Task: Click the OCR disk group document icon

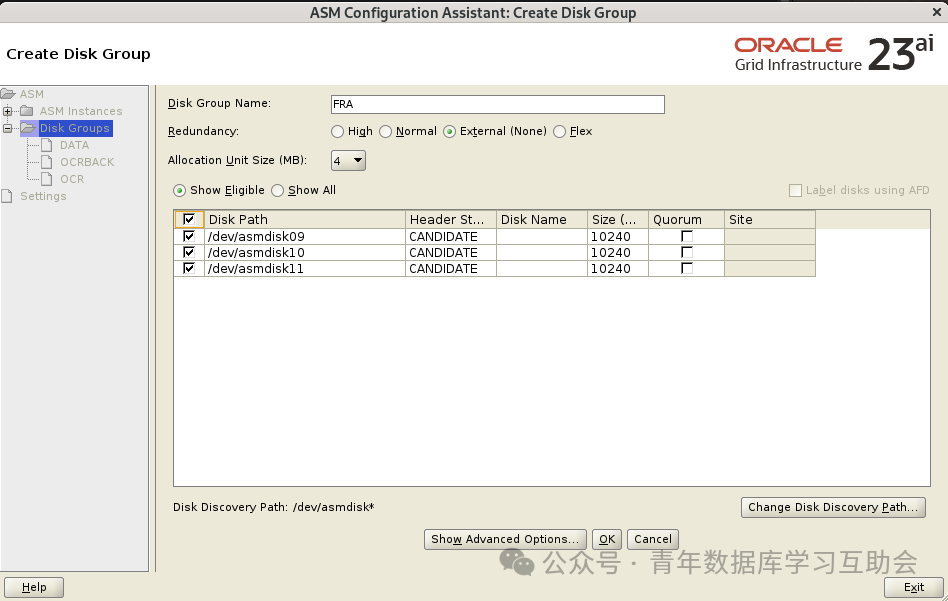Action: click(x=47, y=179)
